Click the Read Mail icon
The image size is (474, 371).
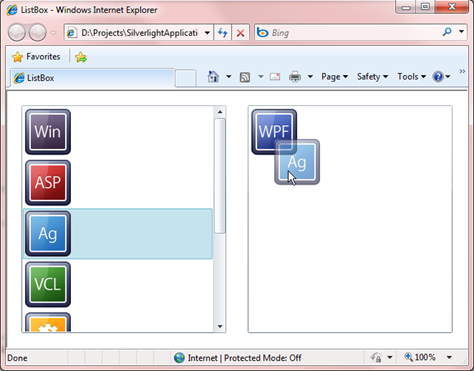(x=275, y=77)
